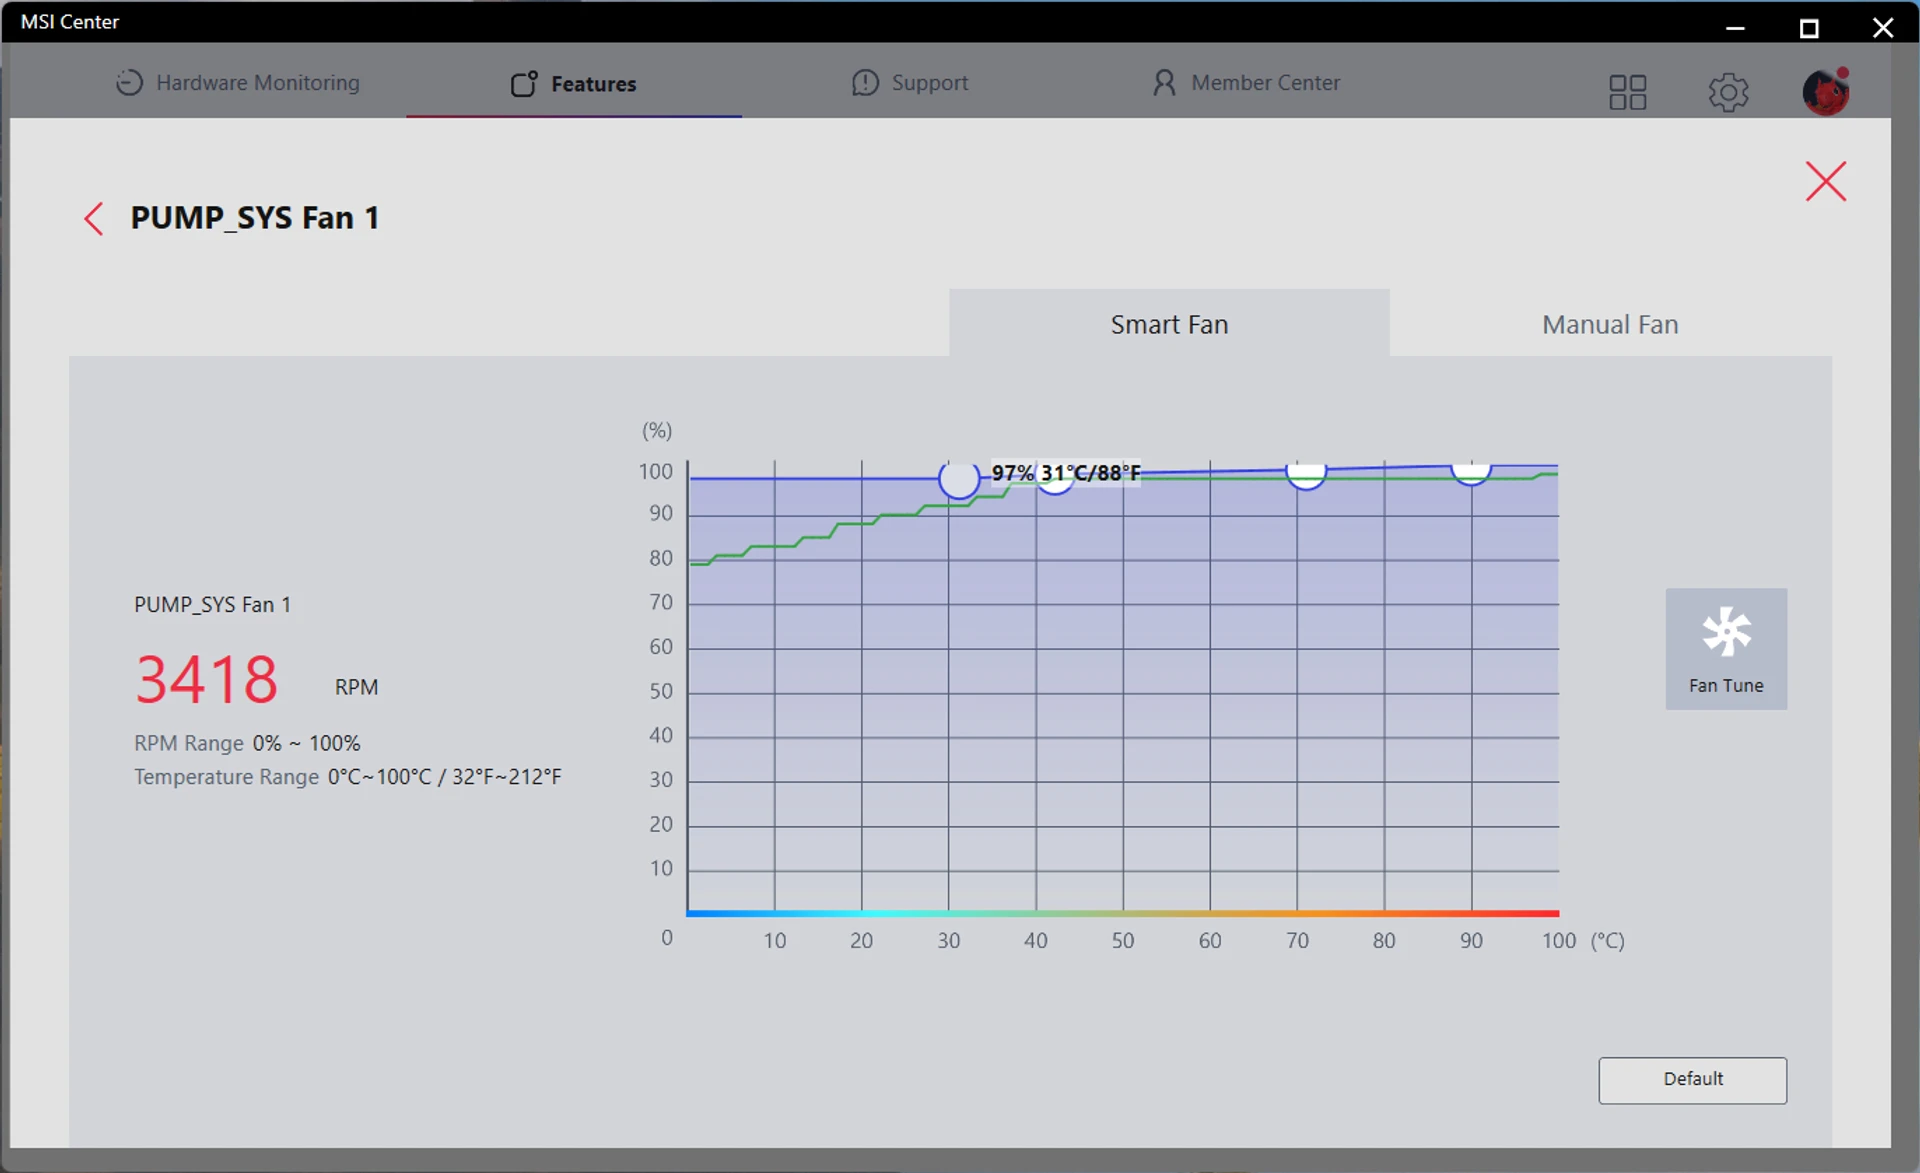Viewport: 1920px width, 1173px height.
Task: Select the fan curve point near 42°C
Action: 1054,484
